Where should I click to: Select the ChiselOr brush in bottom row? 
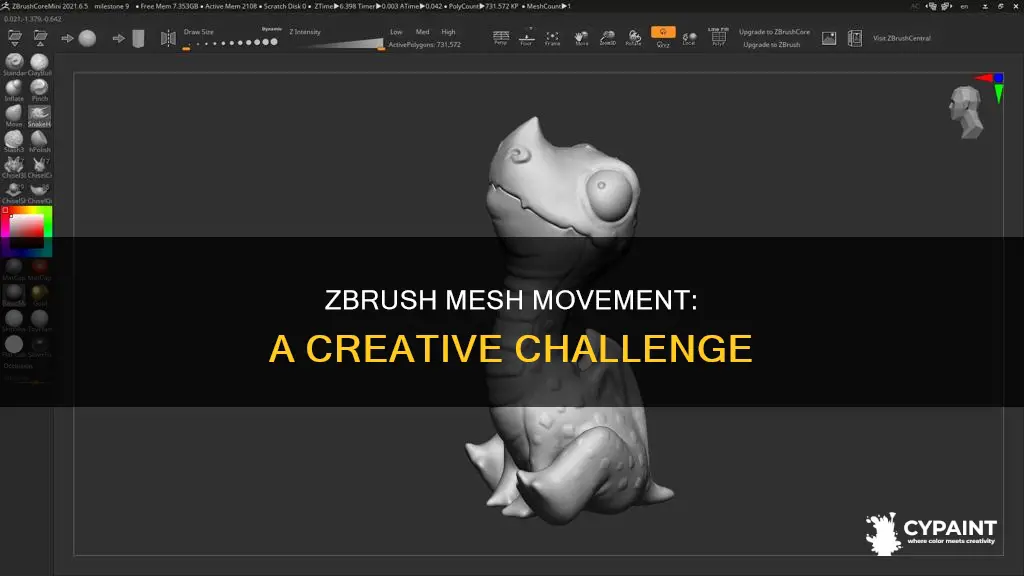[39, 192]
